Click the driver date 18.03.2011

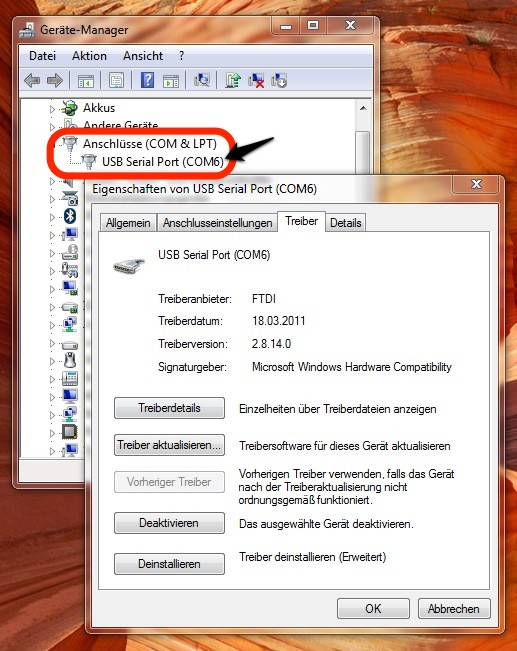(279, 321)
